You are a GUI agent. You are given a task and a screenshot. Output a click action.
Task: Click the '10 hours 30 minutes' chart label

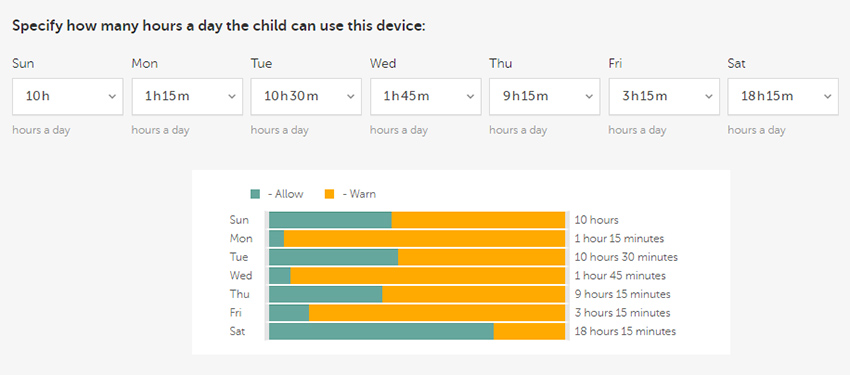tap(626, 257)
